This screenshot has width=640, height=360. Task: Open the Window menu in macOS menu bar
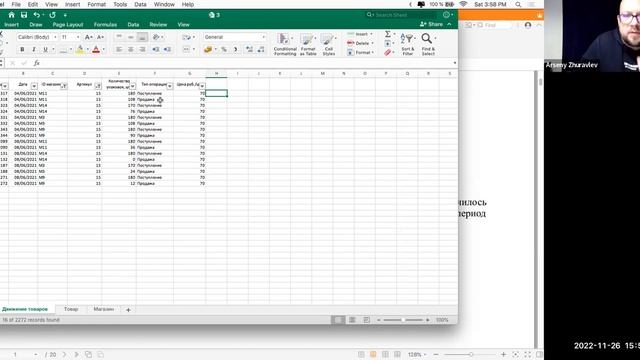click(164, 4)
